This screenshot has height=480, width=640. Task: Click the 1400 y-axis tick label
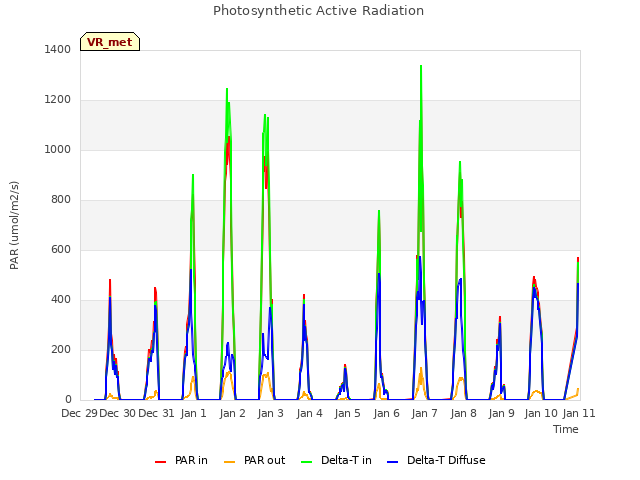click(x=58, y=49)
